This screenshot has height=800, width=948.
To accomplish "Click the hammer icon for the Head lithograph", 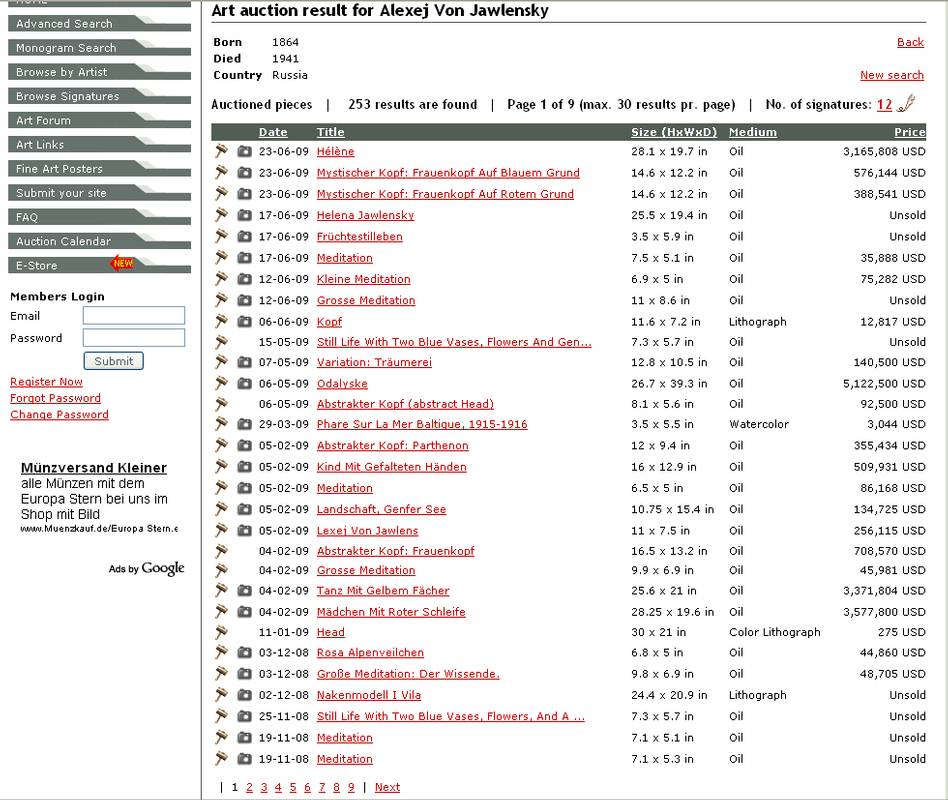I will click(221, 632).
